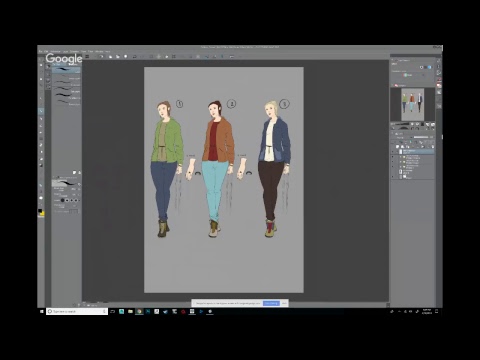The width and height of the screenshot is (480, 360).
Task: Open the File menu
Action: click(40, 51)
